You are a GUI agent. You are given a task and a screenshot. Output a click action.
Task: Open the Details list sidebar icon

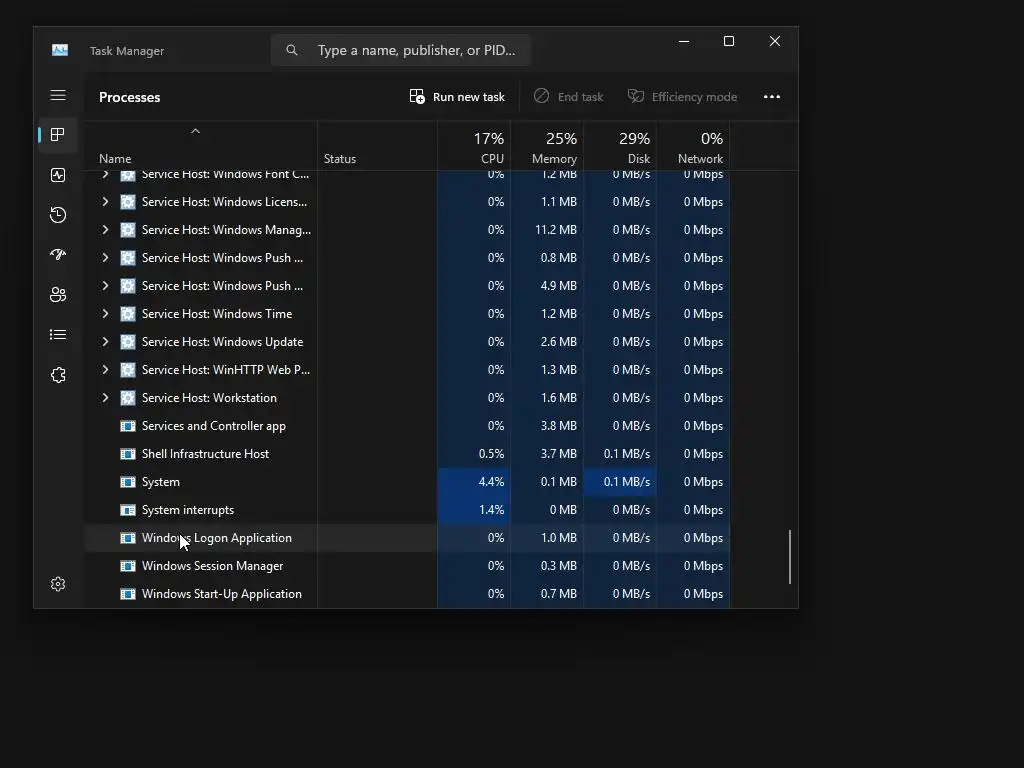coord(57,334)
